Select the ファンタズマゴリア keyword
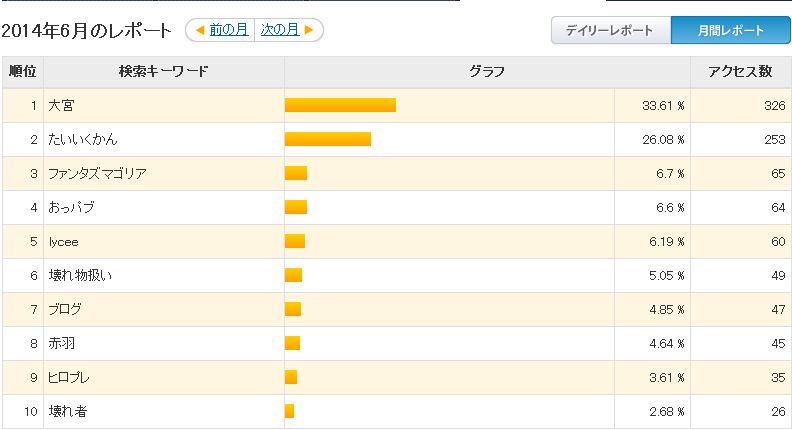 pos(97,174)
